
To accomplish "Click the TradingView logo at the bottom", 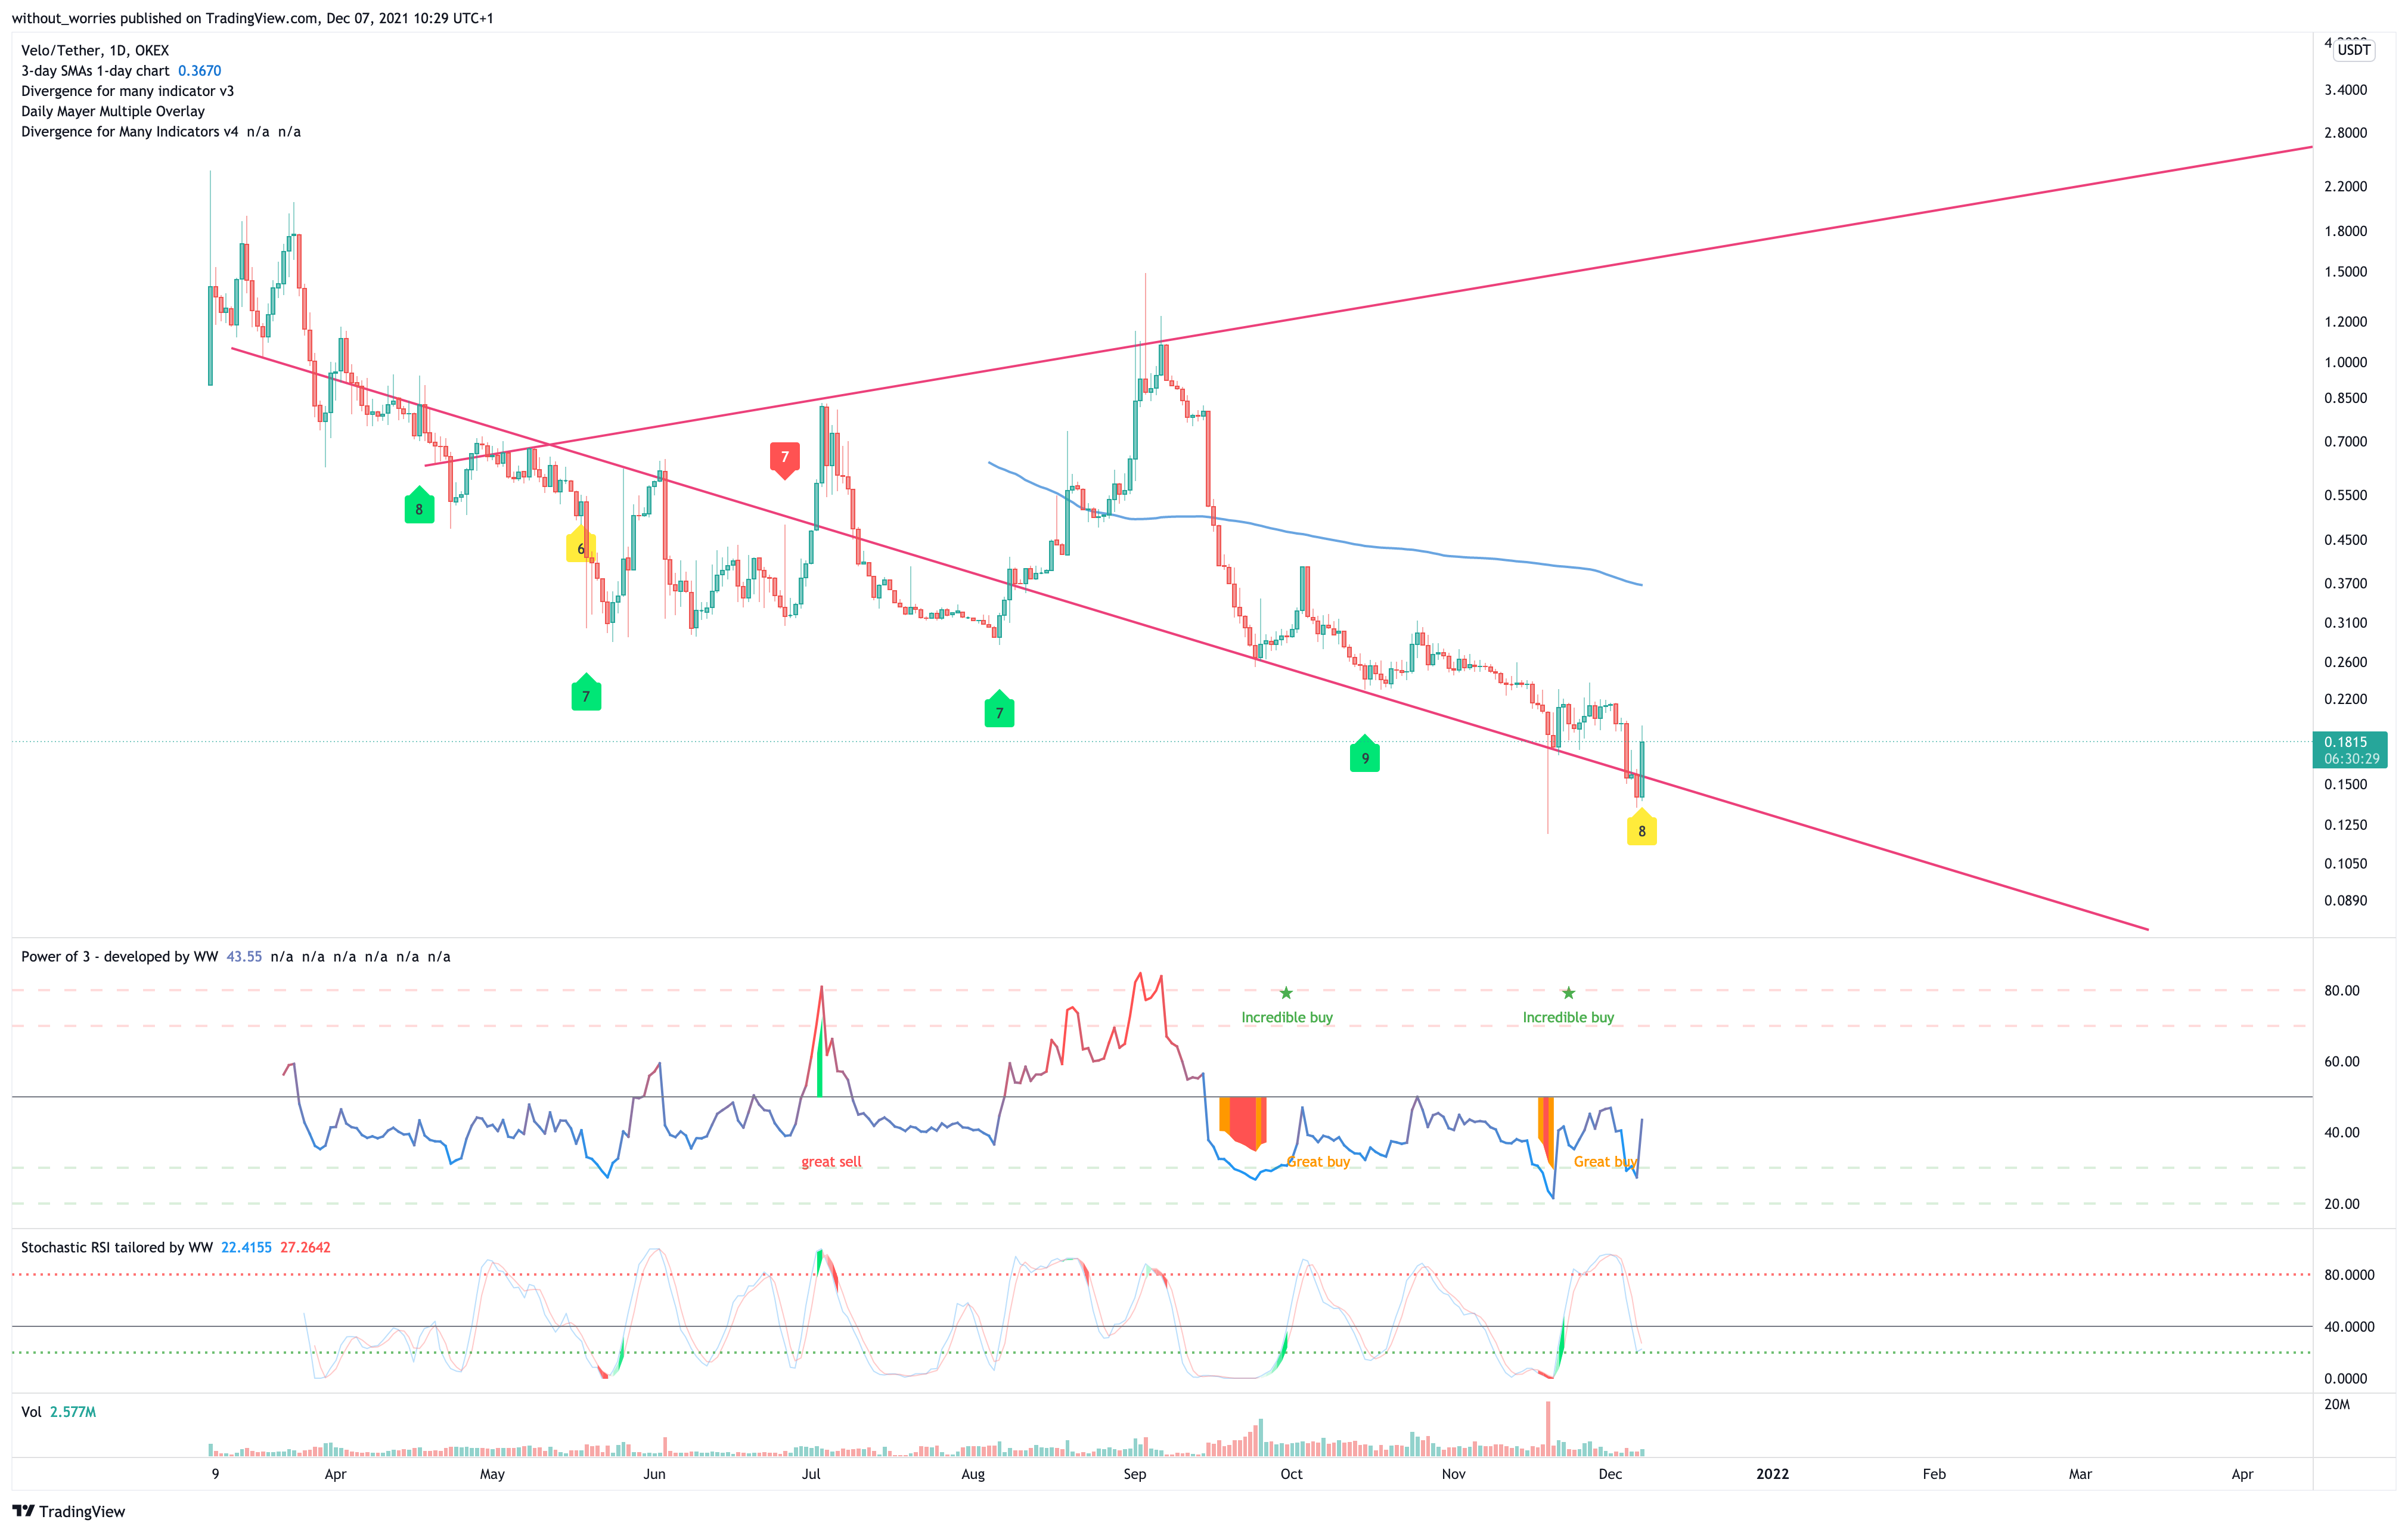I will [x=68, y=1511].
